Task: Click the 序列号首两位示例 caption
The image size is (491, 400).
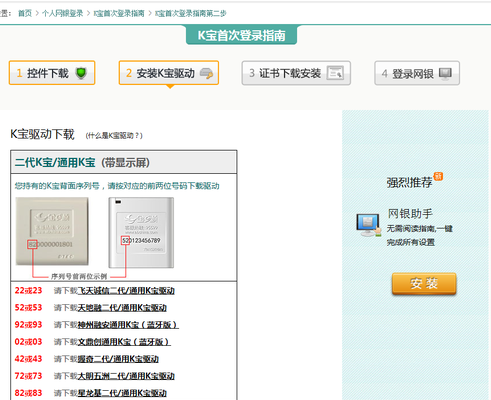Action: [79, 276]
